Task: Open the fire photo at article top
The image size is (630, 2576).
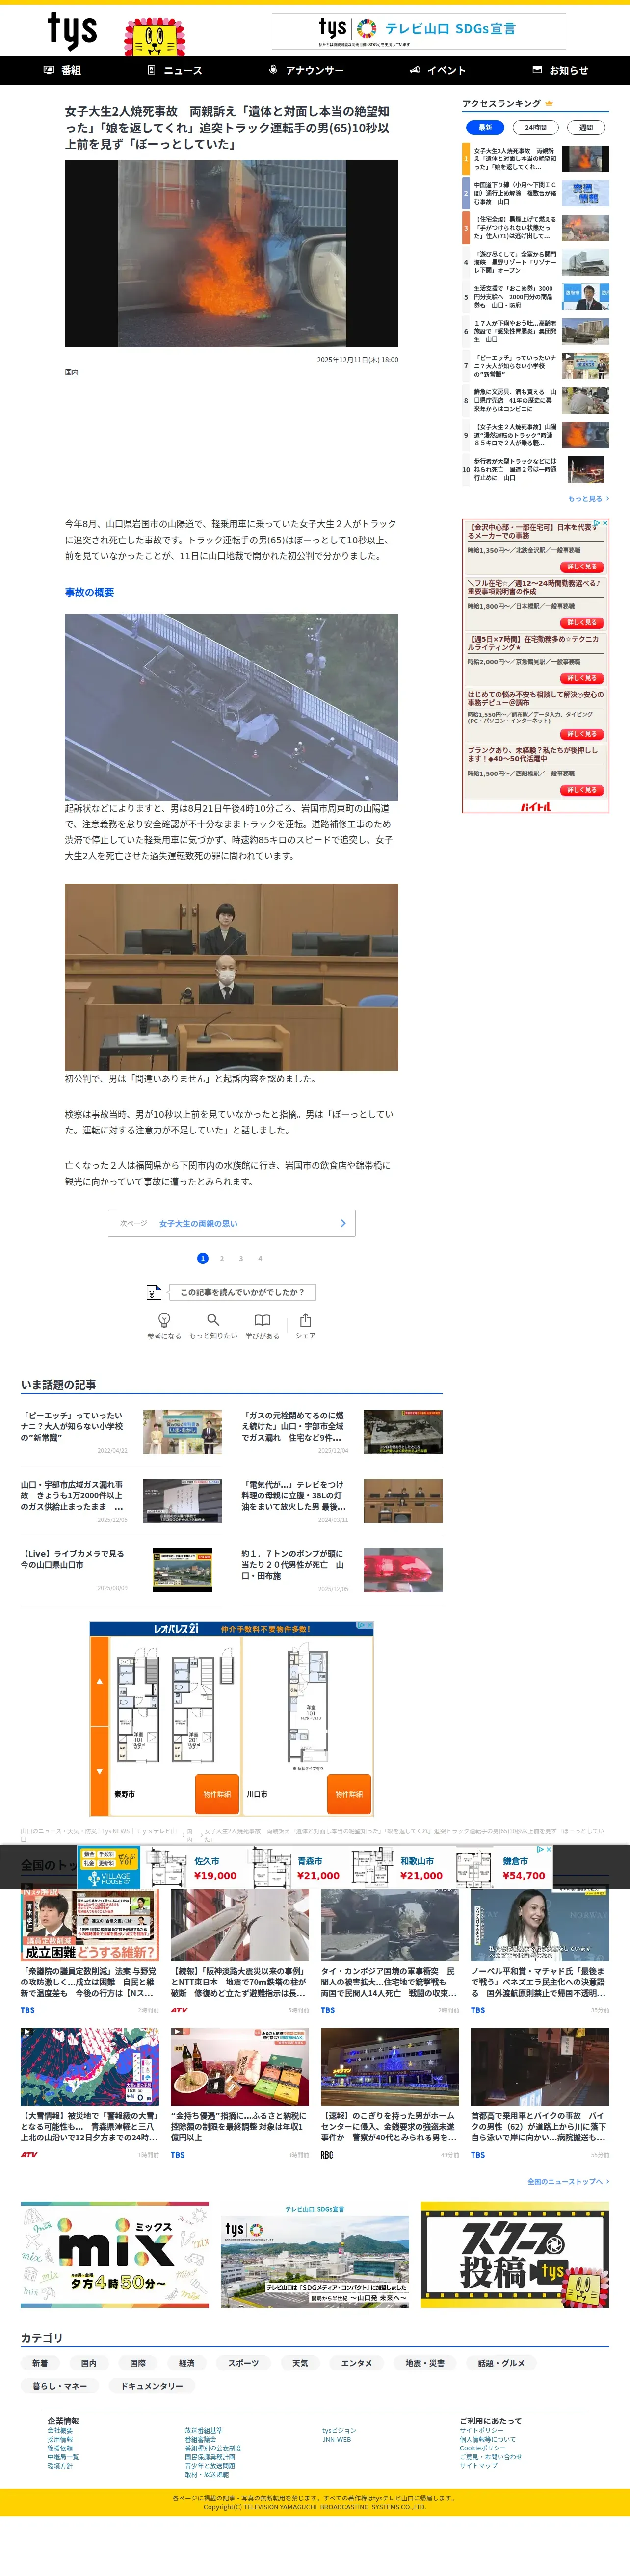Action: coord(231,253)
